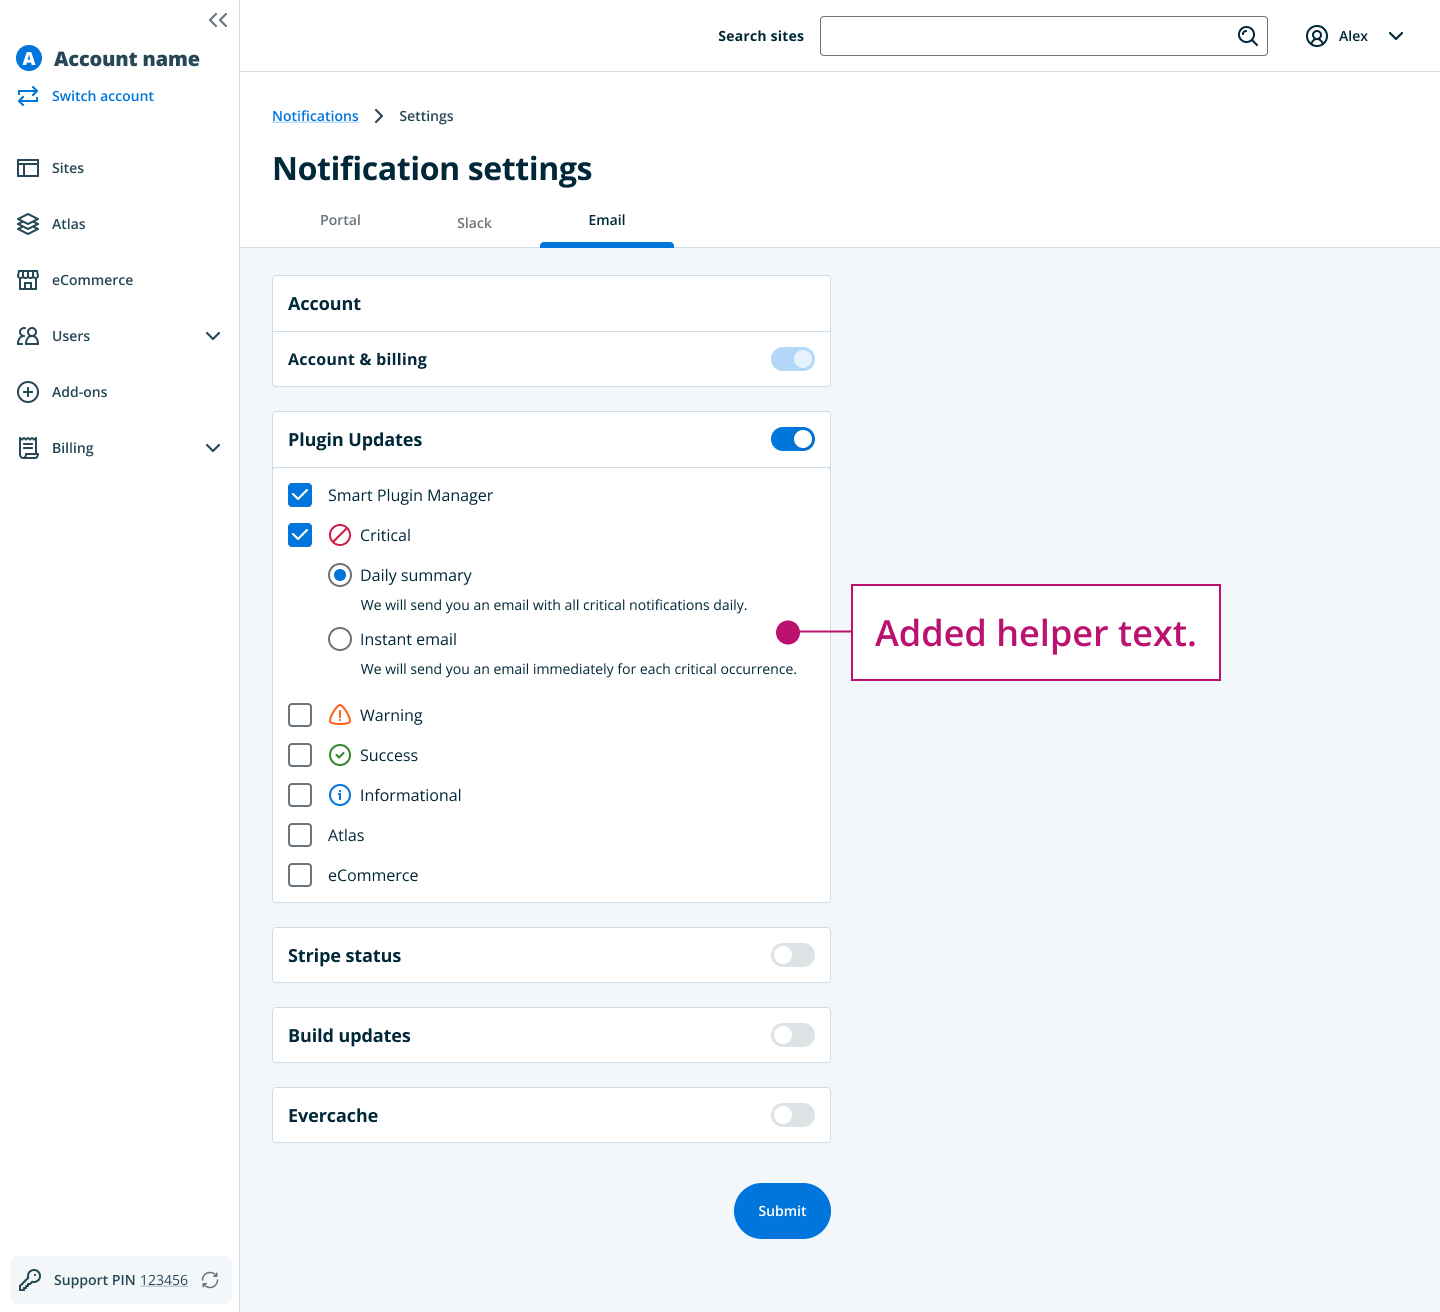Click the Switch account link
The image size is (1440, 1312).
click(x=103, y=96)
